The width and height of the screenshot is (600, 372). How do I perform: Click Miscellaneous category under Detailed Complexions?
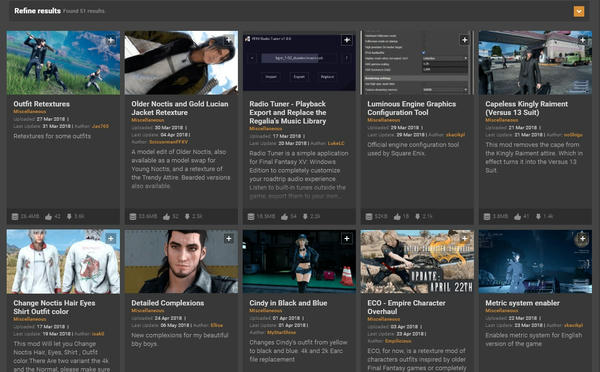147,310
